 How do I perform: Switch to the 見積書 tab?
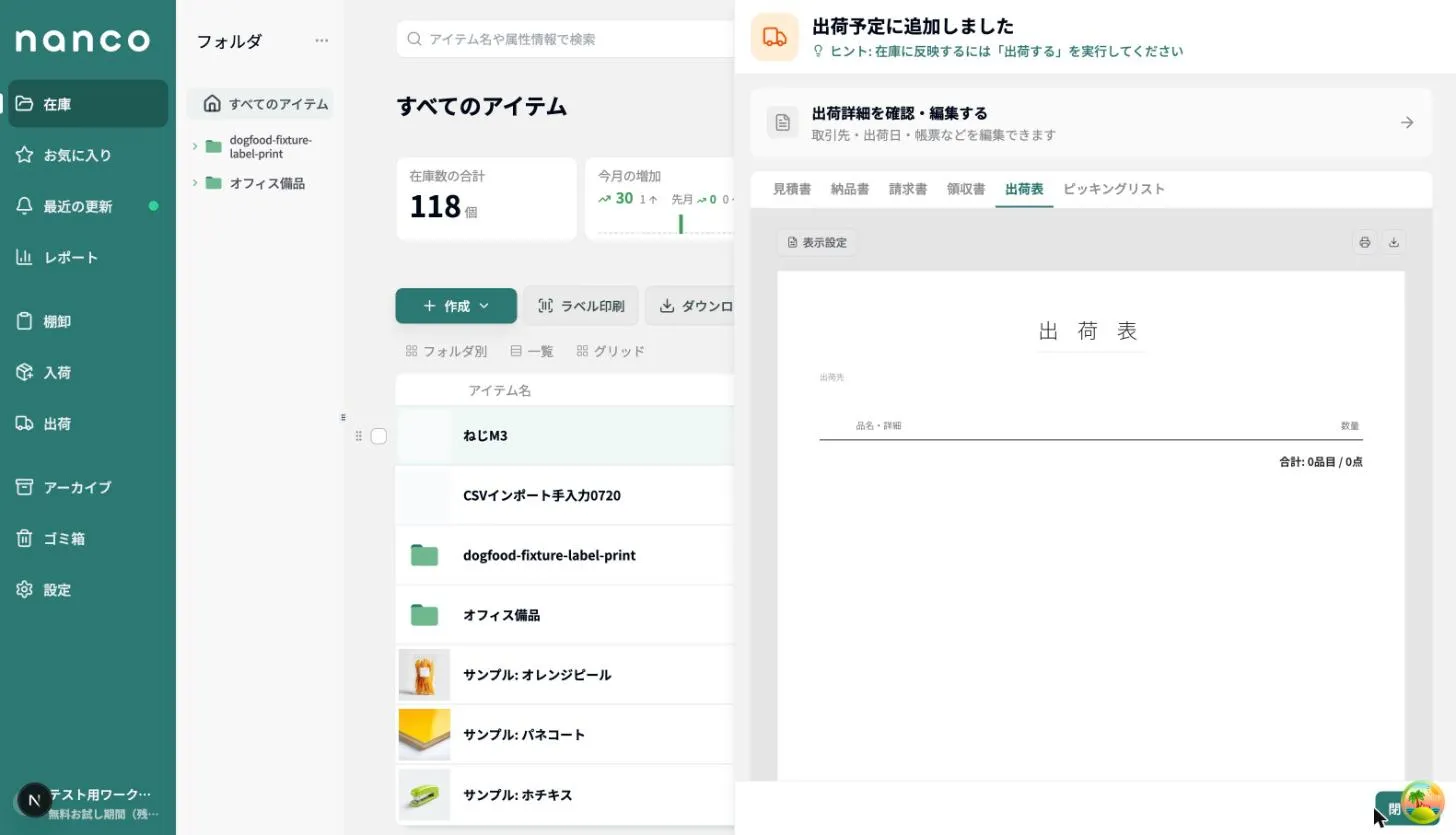[x=792, y=189]
